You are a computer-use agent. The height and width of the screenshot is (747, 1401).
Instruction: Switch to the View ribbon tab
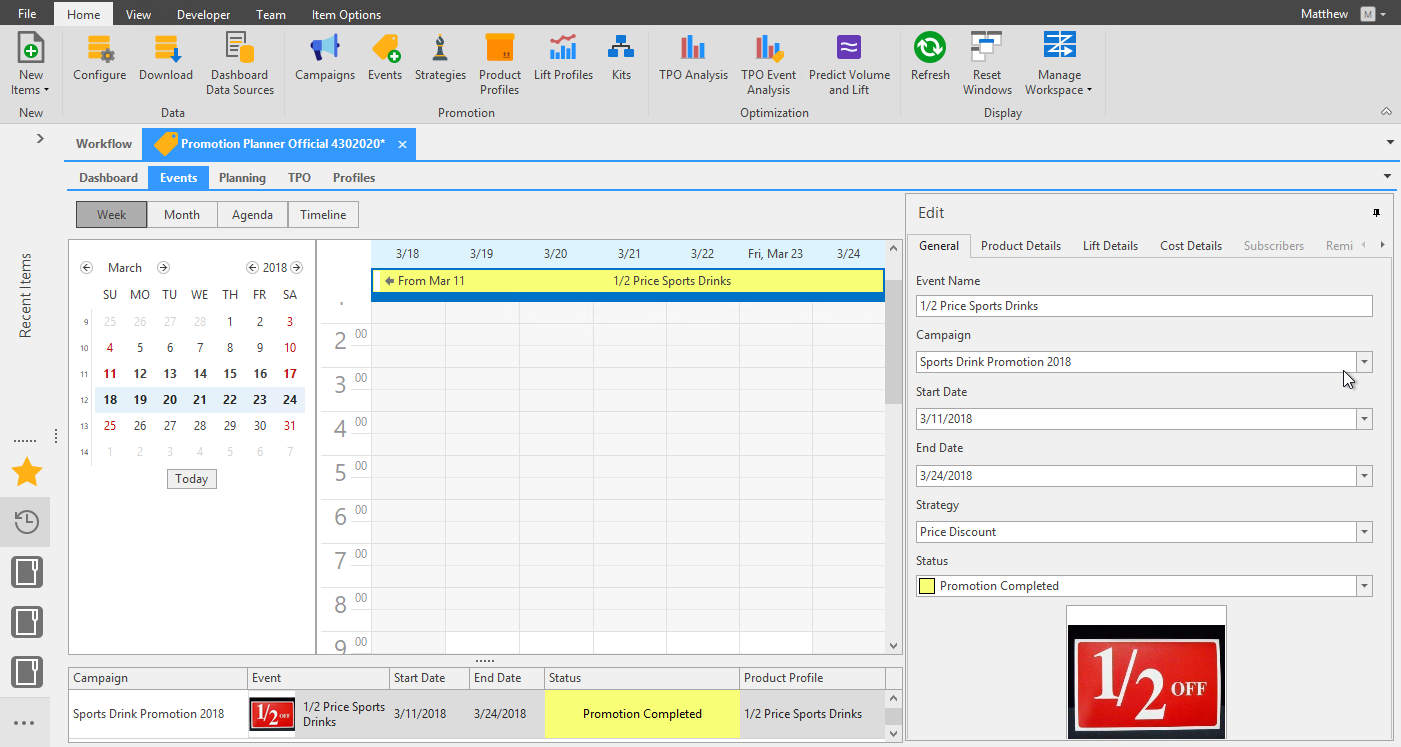tap(139, 14)
